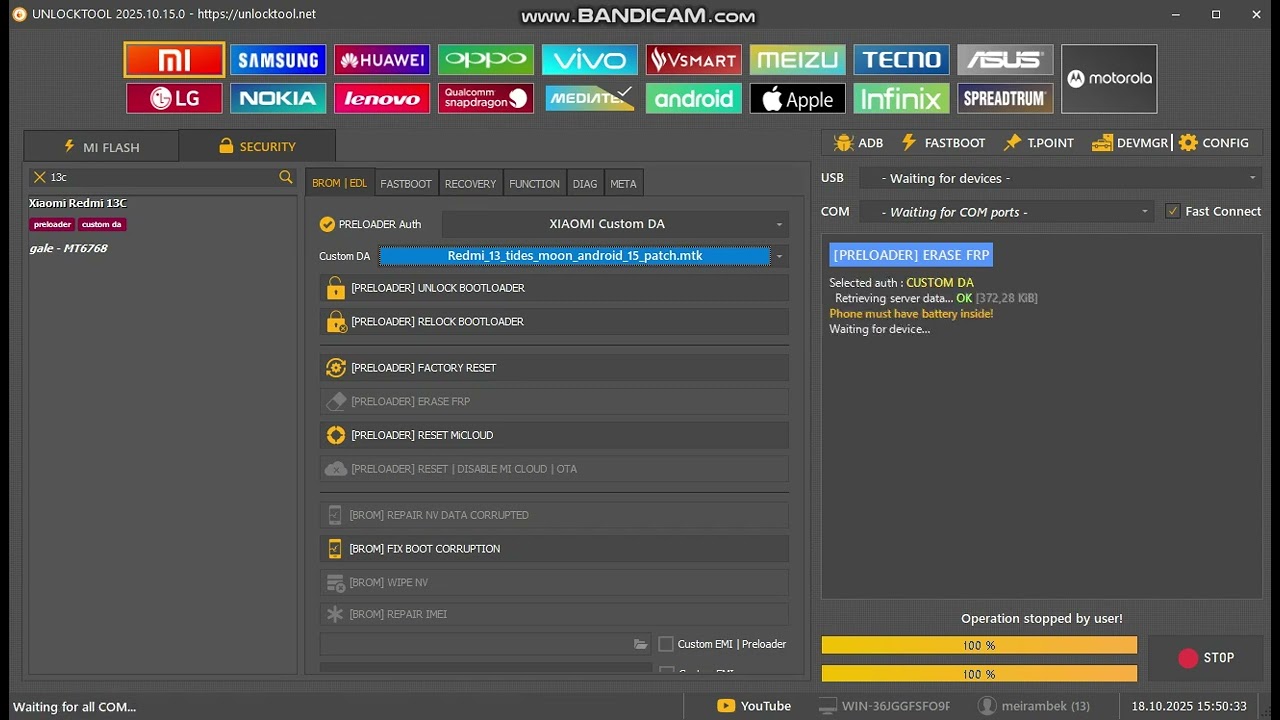Open the OPPO brand section
The height and width of the screenshot is (720, 1280).
[486, 60]
